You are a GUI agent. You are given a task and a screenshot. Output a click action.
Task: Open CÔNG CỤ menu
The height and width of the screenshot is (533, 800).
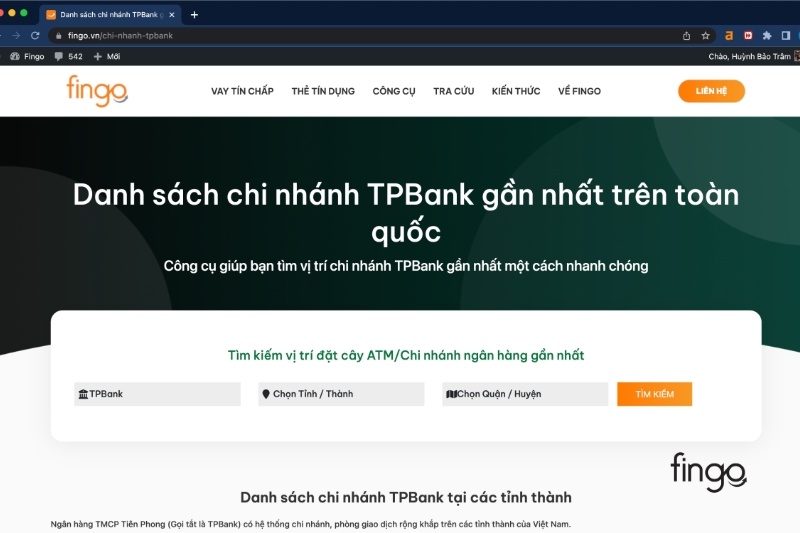pyautogui.click(x=394, y=91)
